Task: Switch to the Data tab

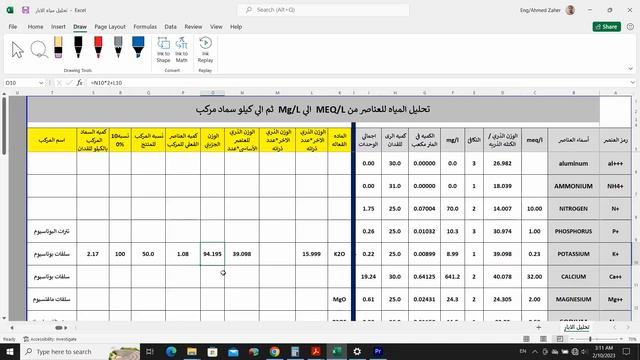Action: point(171,27)
